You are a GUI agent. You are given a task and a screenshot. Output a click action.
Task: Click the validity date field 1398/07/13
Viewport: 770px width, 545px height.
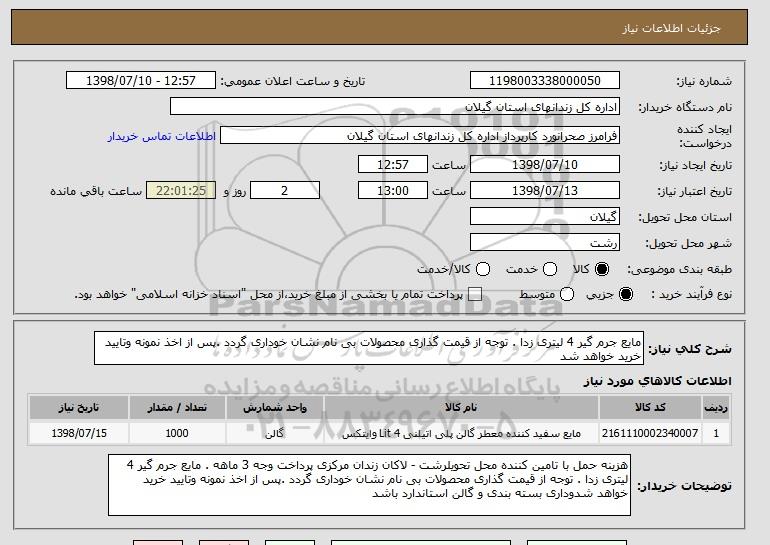(x=545, y=191)
